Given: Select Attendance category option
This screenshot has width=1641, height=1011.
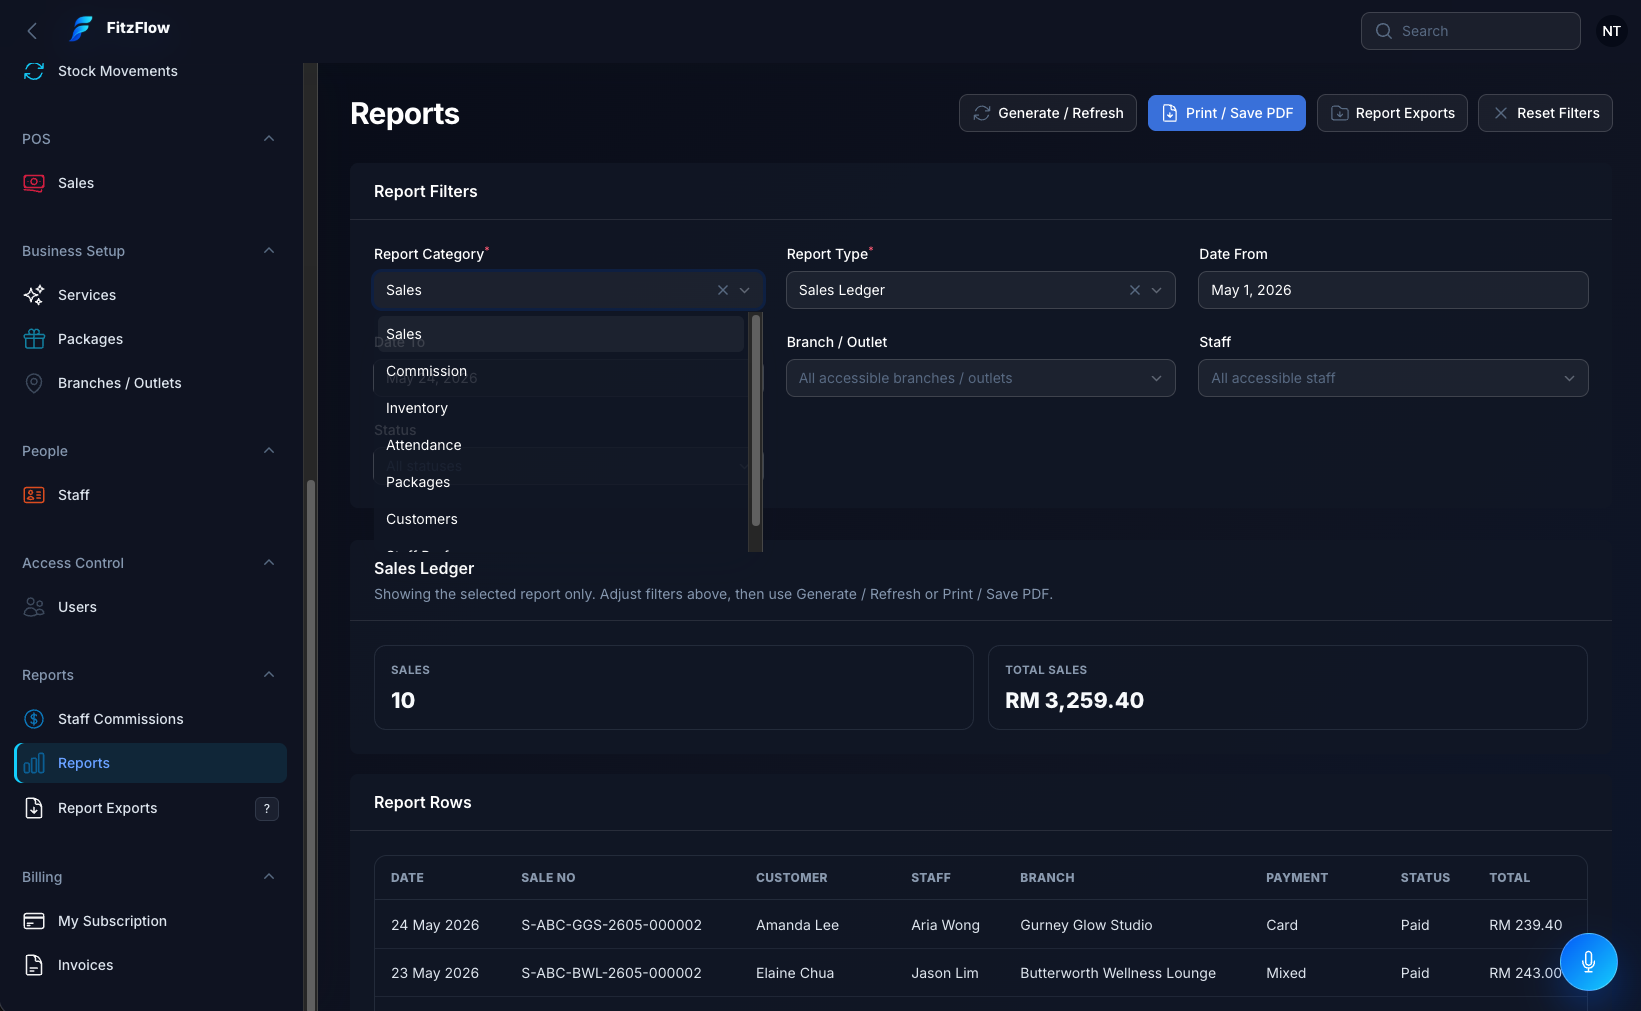Looking at the screenshot, I should click(x=560, y=445).
